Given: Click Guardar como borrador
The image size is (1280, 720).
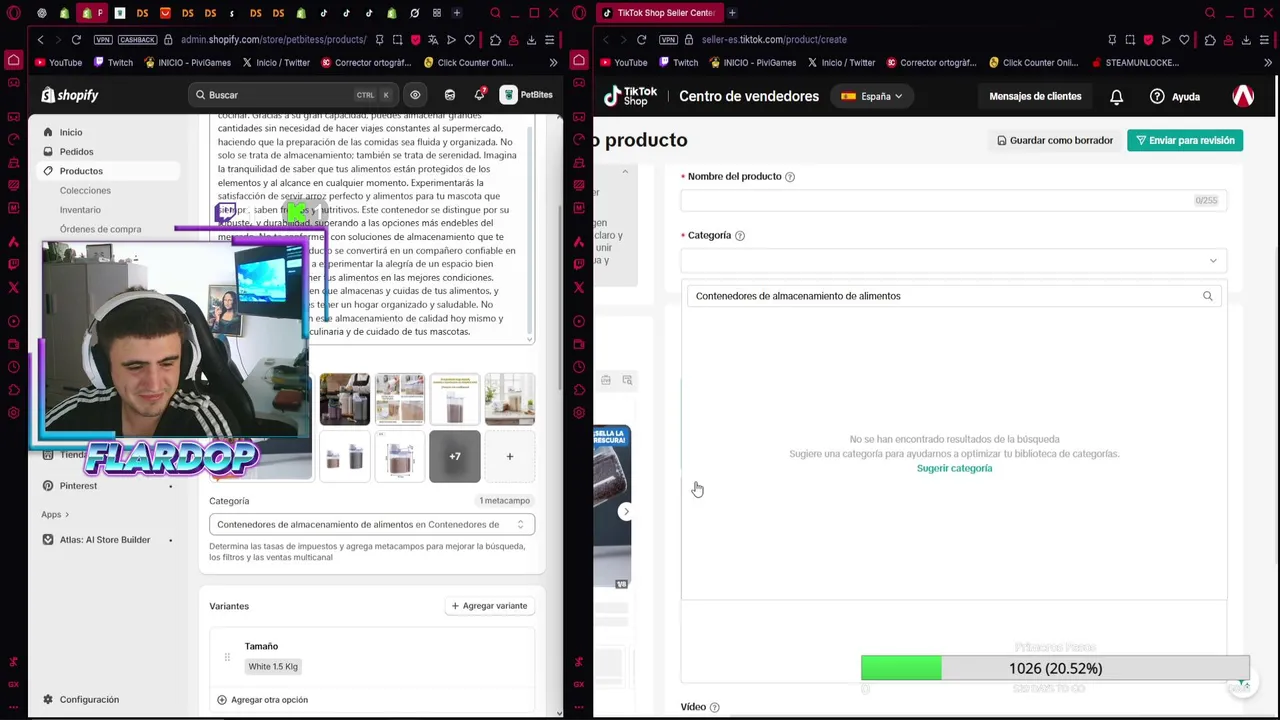Looking at the screenshot, I should (1054, 140).
